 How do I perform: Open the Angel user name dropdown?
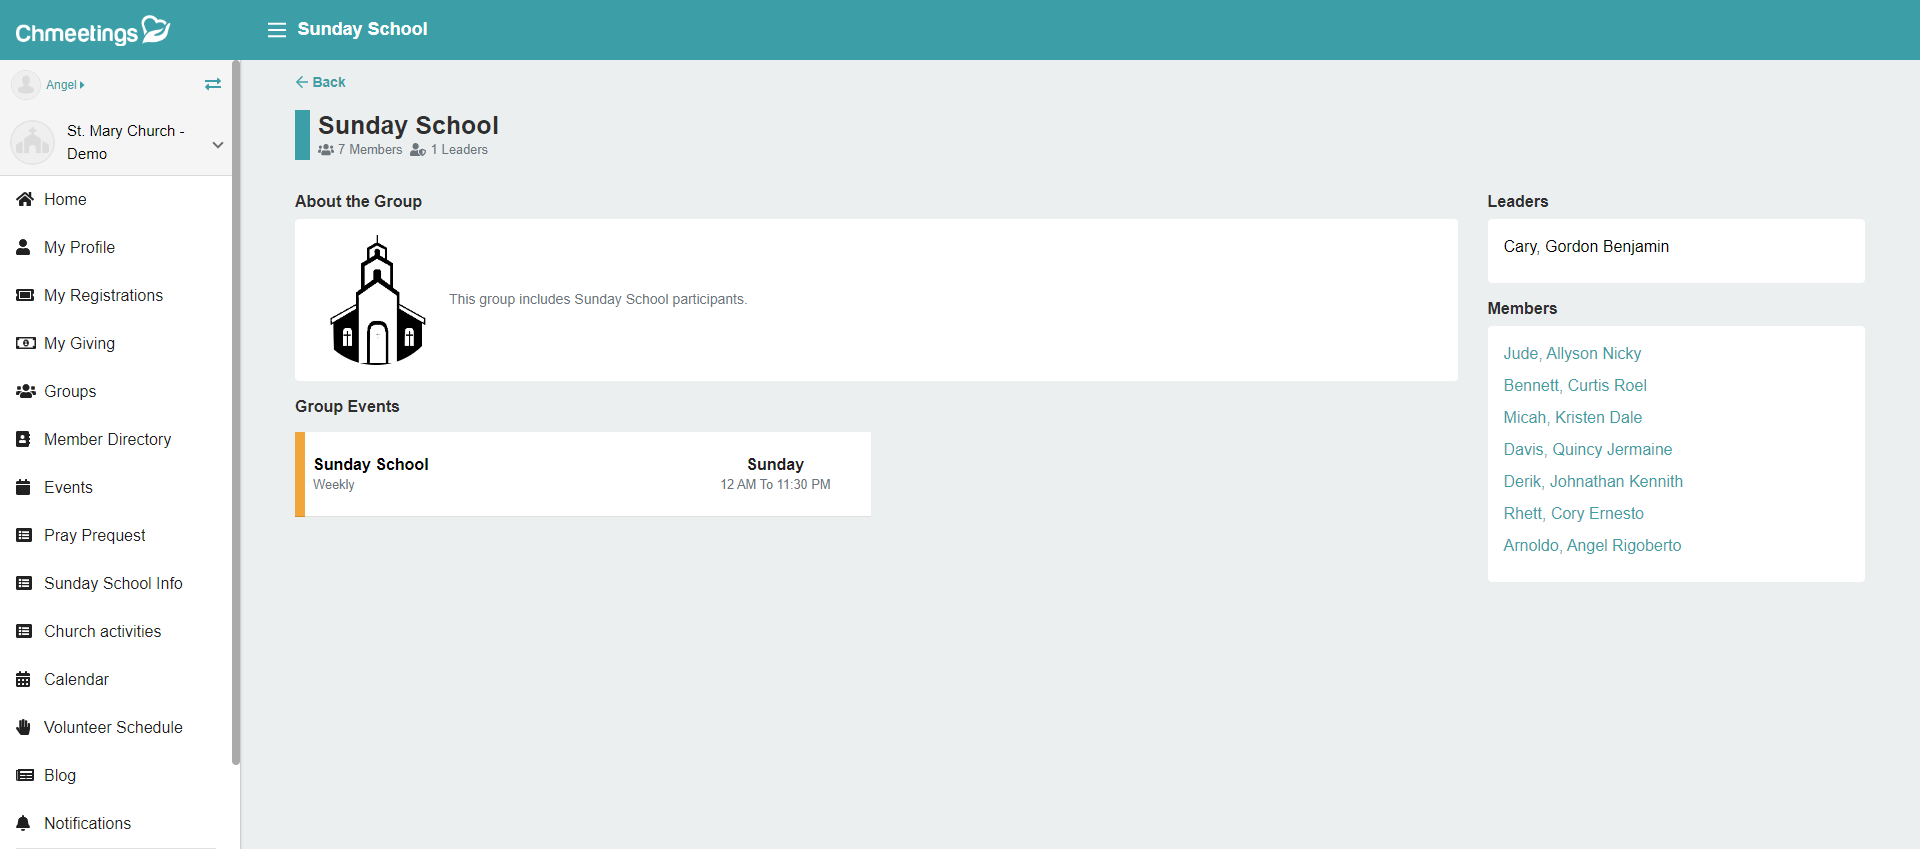coord(65,85)
